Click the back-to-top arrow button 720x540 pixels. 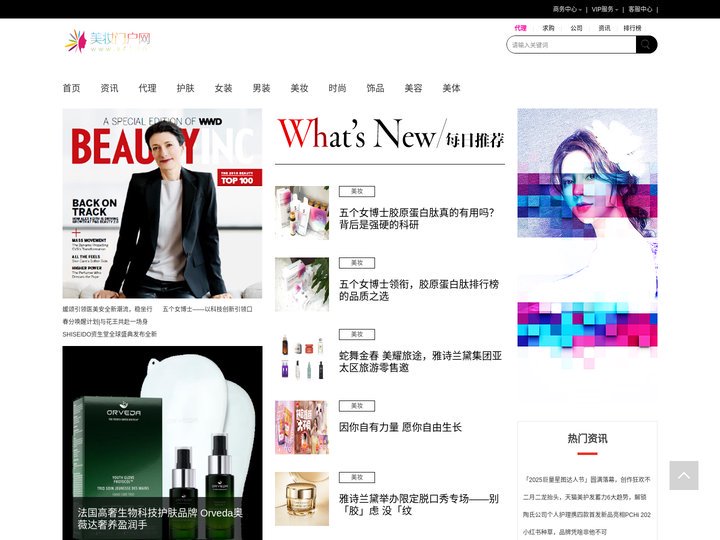tap(684, 475)
